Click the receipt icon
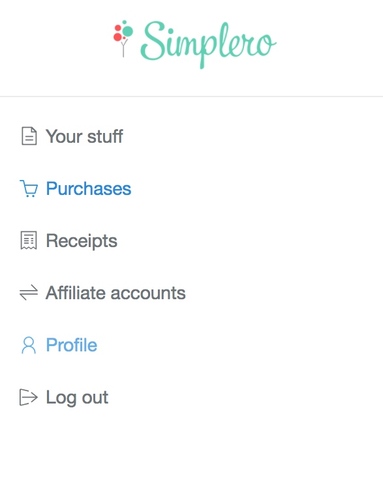 29,241
